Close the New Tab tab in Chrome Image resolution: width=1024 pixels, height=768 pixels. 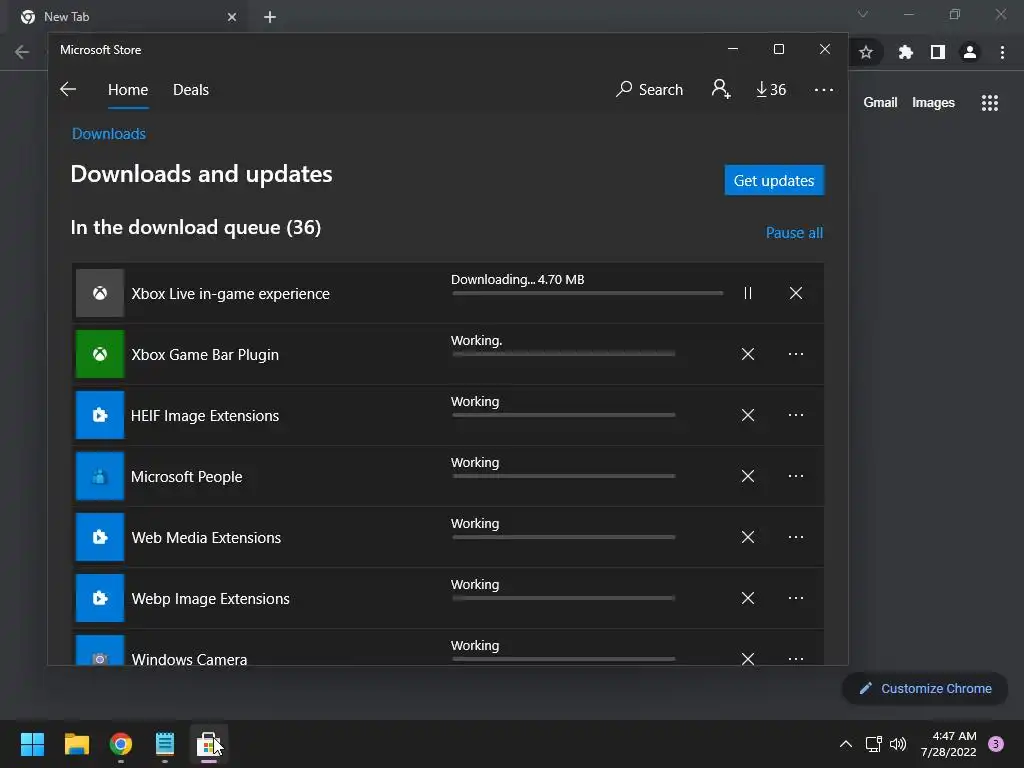coord(232,17)
